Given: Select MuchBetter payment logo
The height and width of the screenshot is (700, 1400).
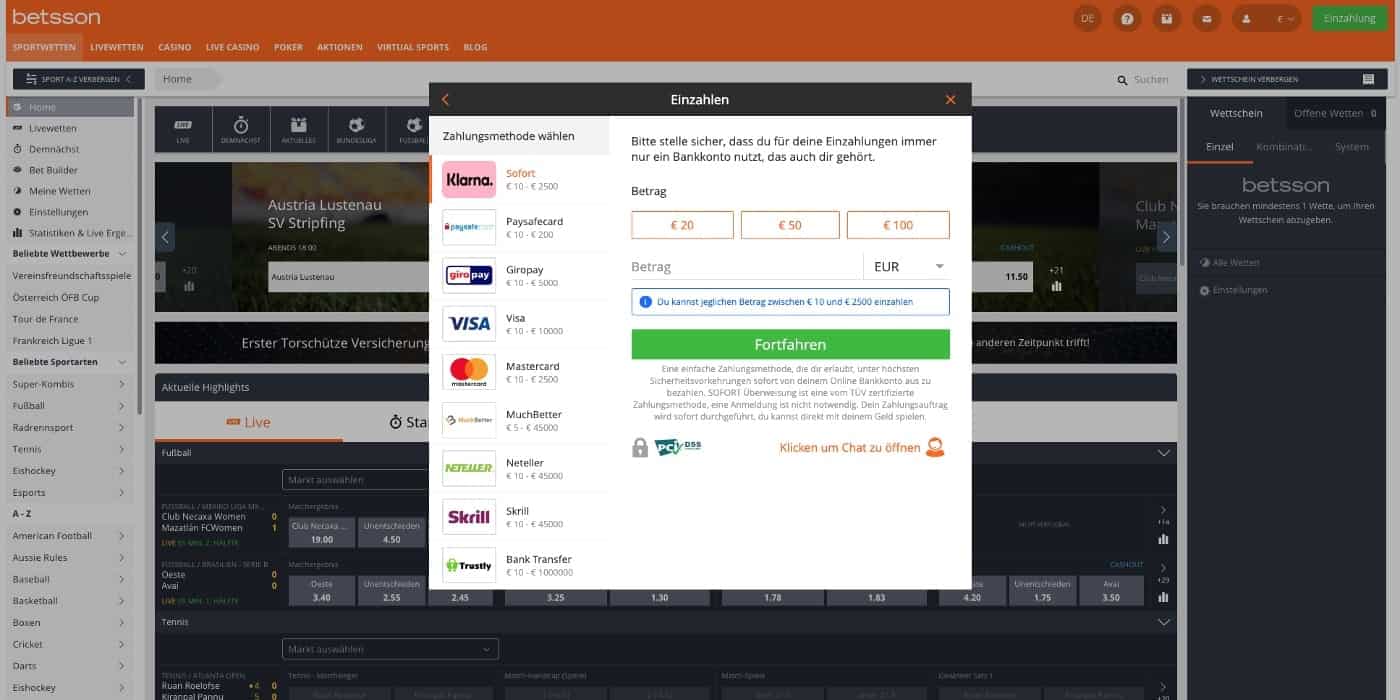Looking at the screenshot, I should (469, 420).
